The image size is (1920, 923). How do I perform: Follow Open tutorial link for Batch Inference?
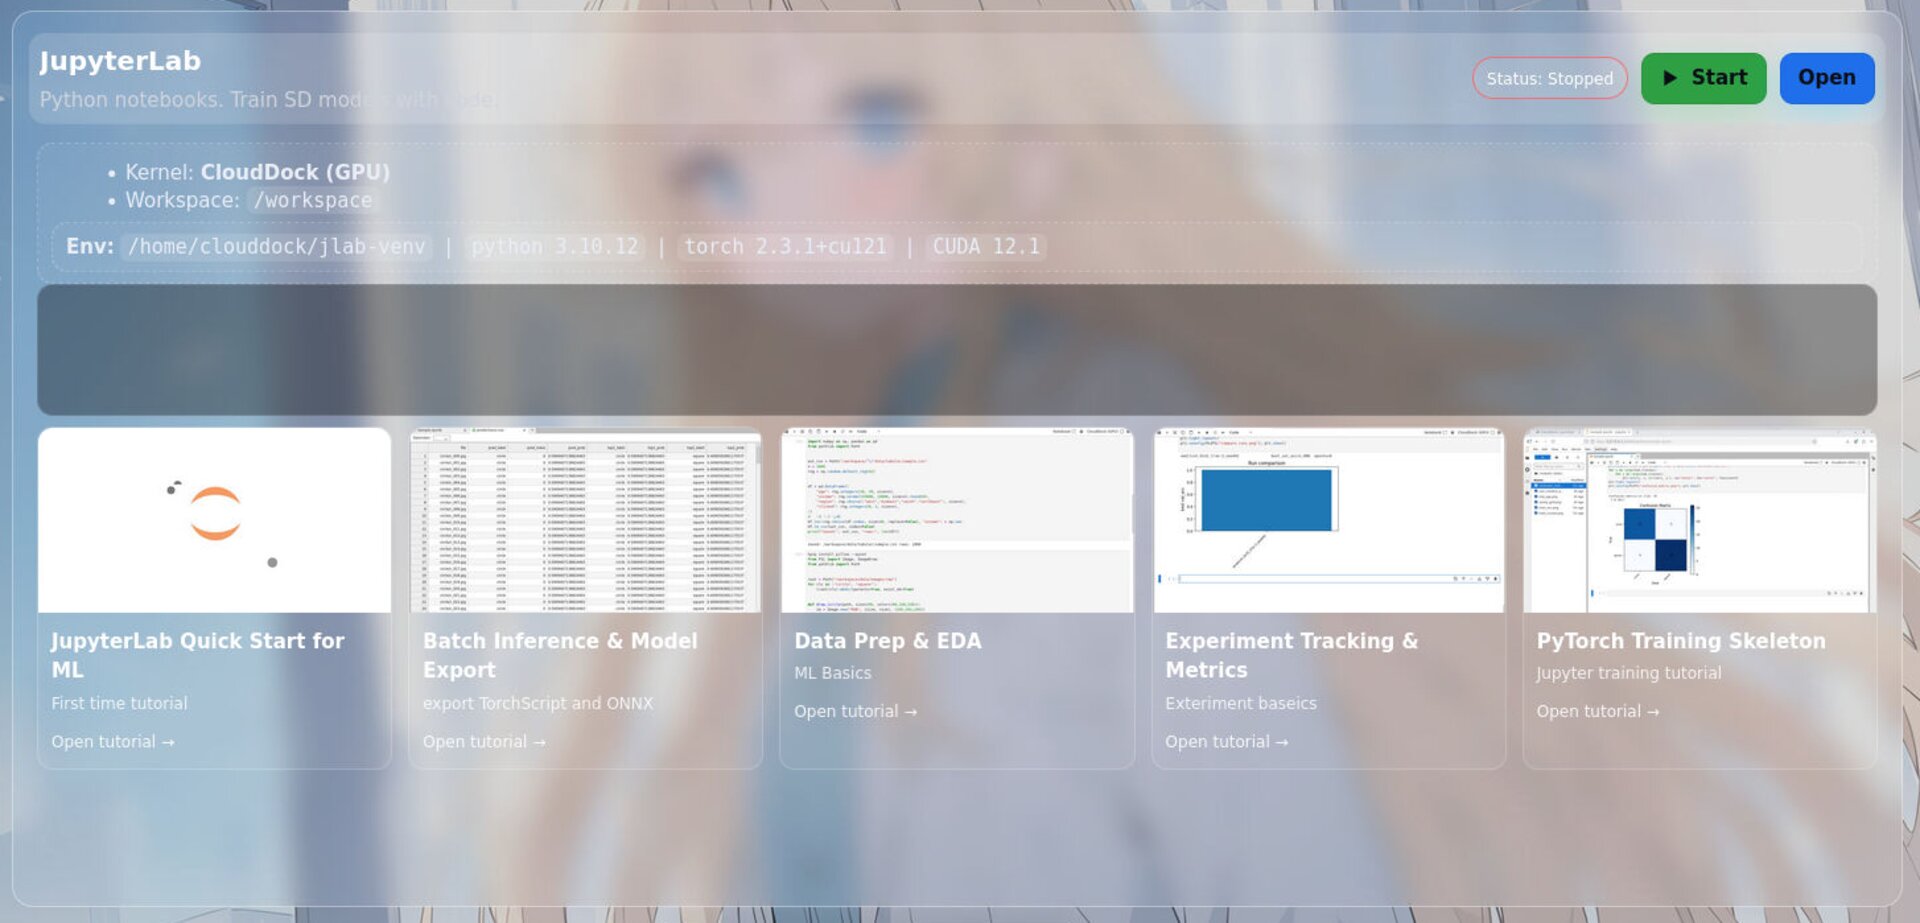point(484,742)
